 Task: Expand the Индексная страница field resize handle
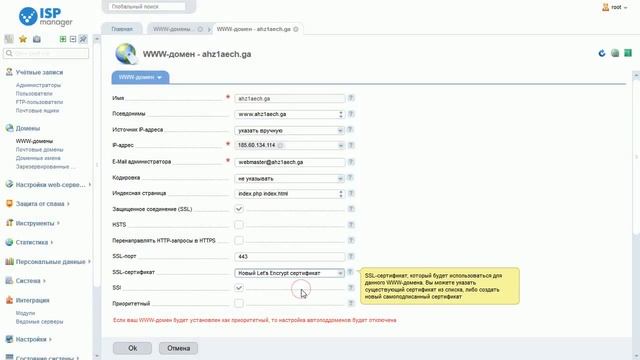[341, 194]
